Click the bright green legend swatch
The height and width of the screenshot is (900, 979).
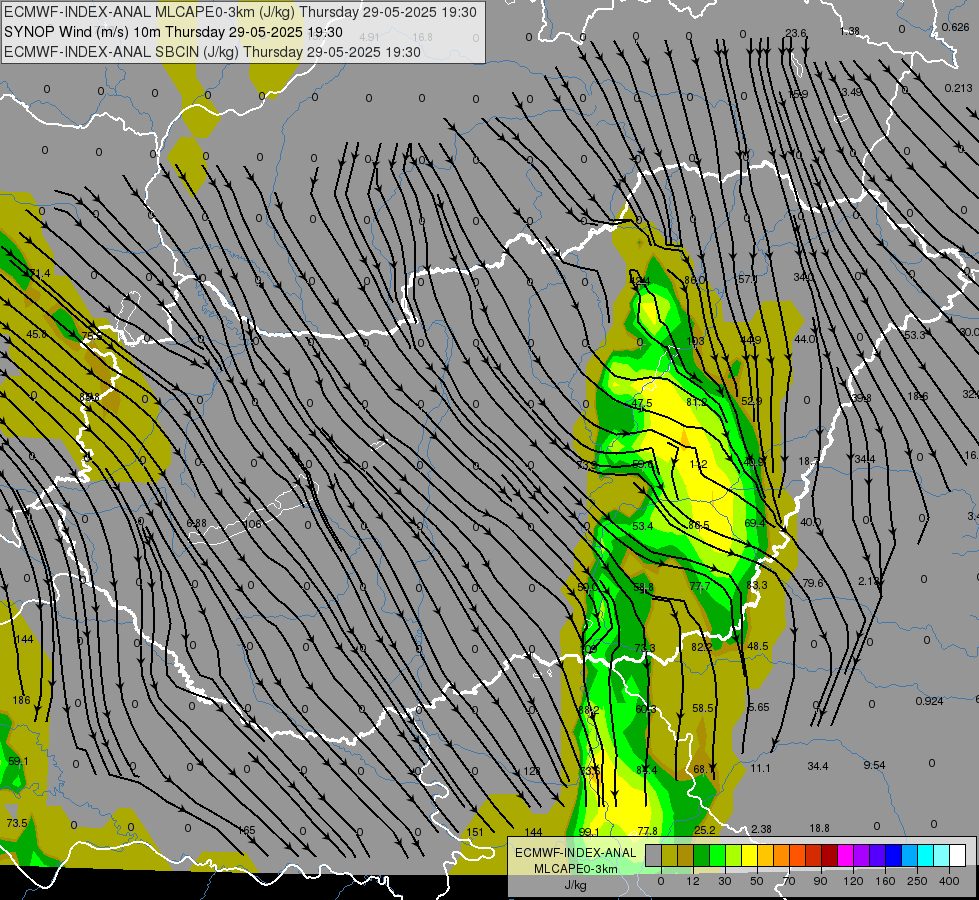coord(717,855)
